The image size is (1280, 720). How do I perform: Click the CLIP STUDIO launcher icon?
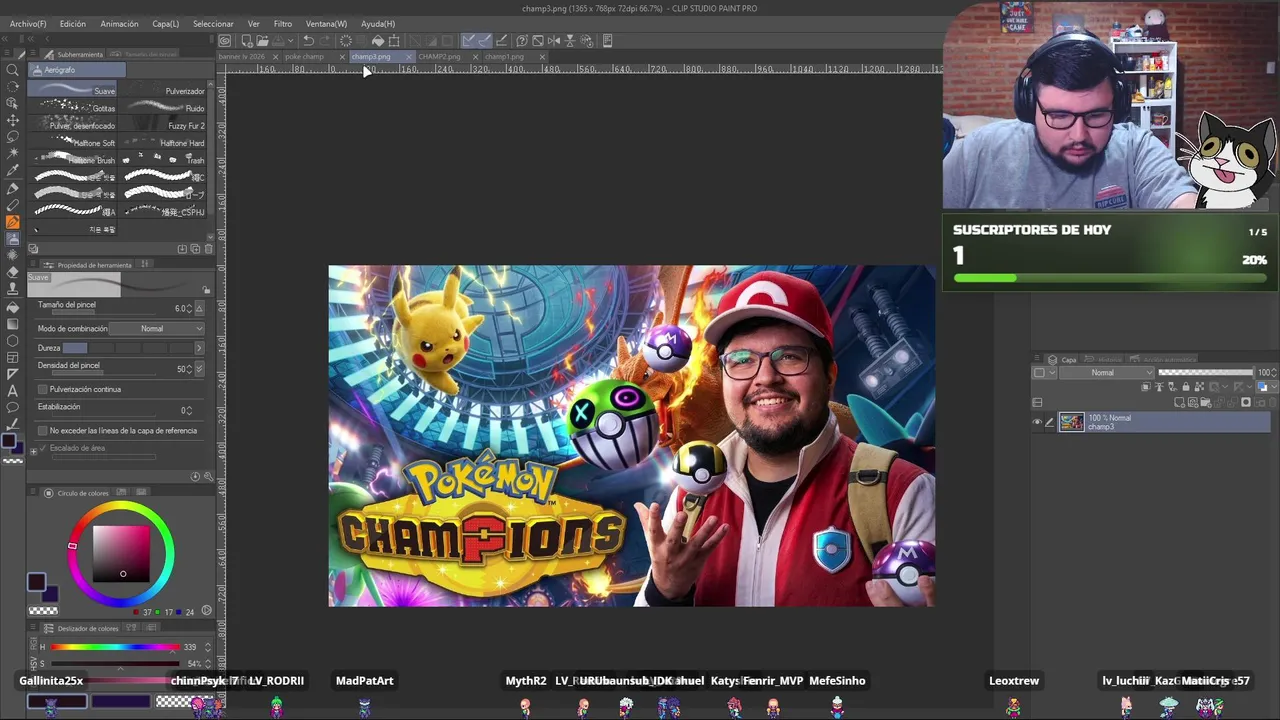pos(225,41)
